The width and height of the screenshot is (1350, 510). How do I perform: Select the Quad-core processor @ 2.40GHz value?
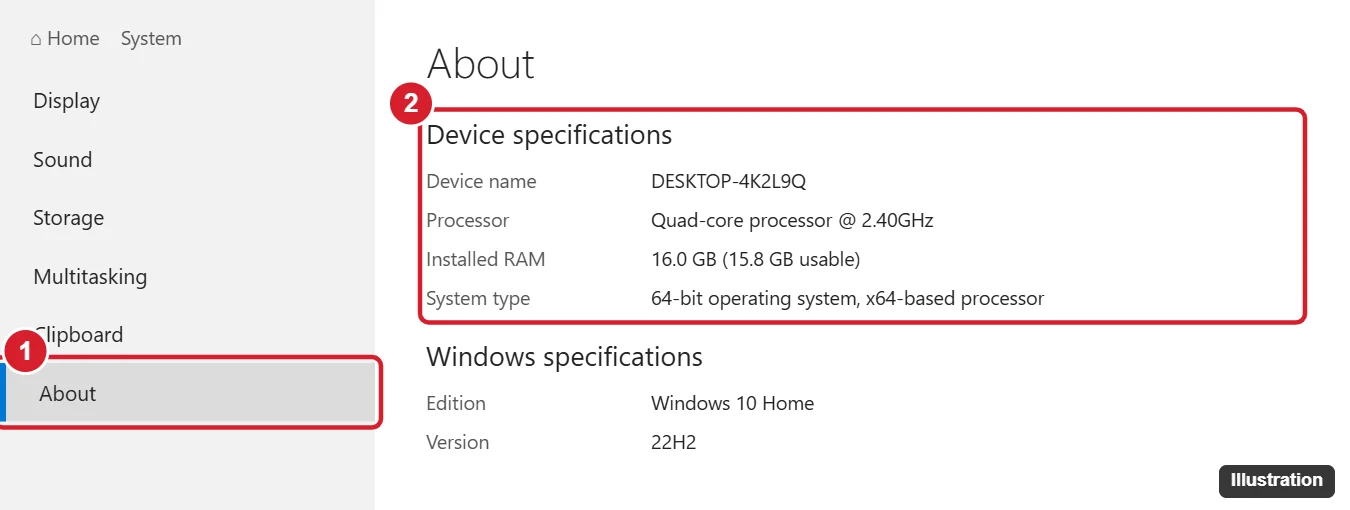pyautogui.click(x=792, y=221)
